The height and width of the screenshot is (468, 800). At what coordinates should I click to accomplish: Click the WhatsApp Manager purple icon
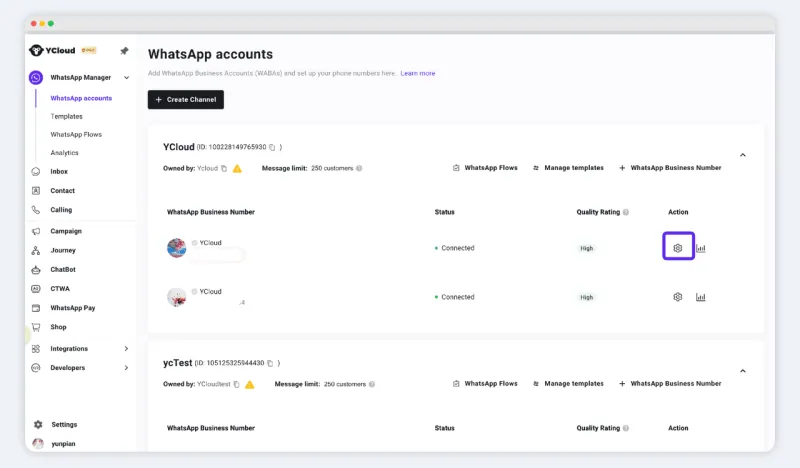click(x=36, y=78)
